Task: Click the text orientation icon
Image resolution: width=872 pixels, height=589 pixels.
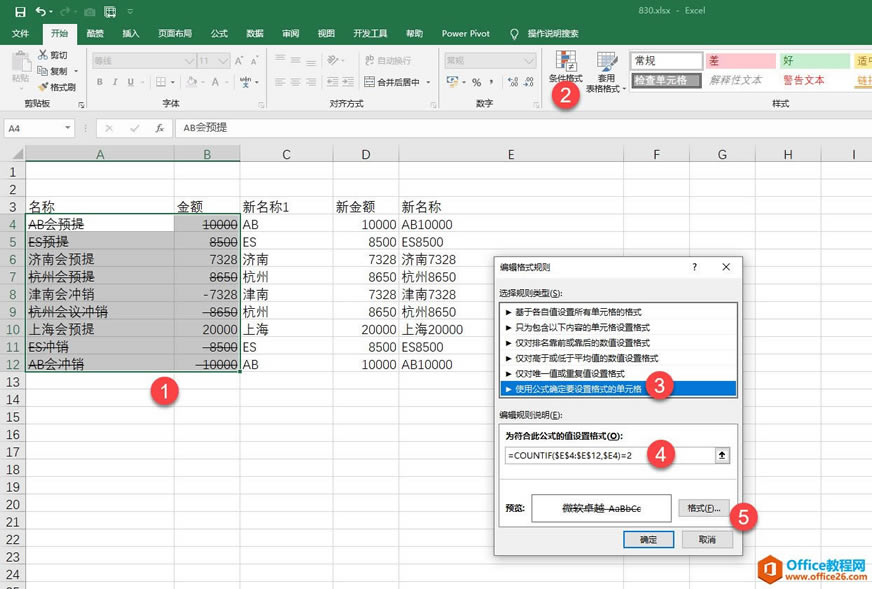Action: [333, 60]
